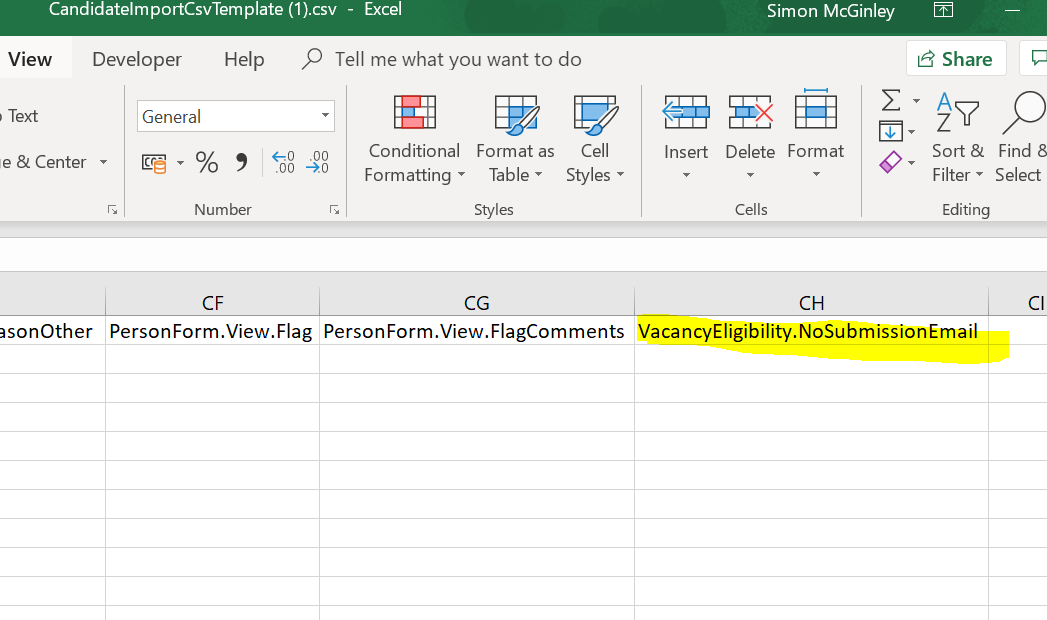The width and height of the screenshot is (1047, 620).
Task: Apply Comma Style number format
Action: [x=240, y=163]
